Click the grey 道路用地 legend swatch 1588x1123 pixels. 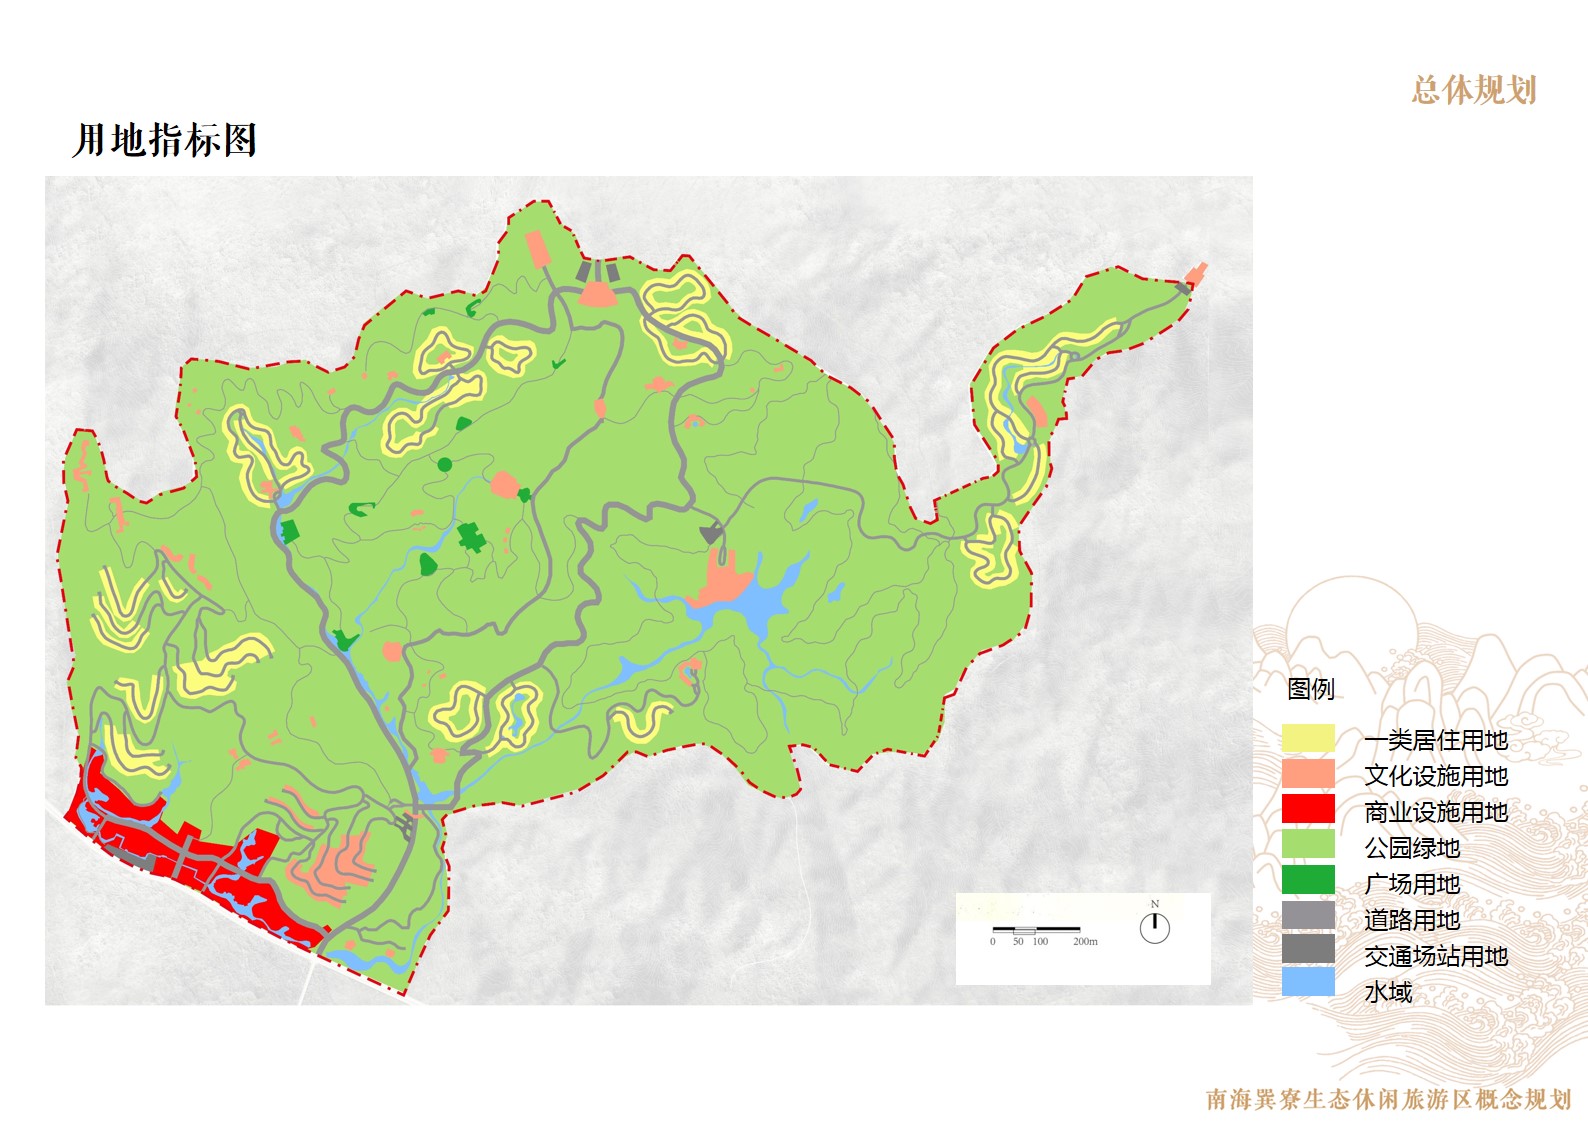1308,916
